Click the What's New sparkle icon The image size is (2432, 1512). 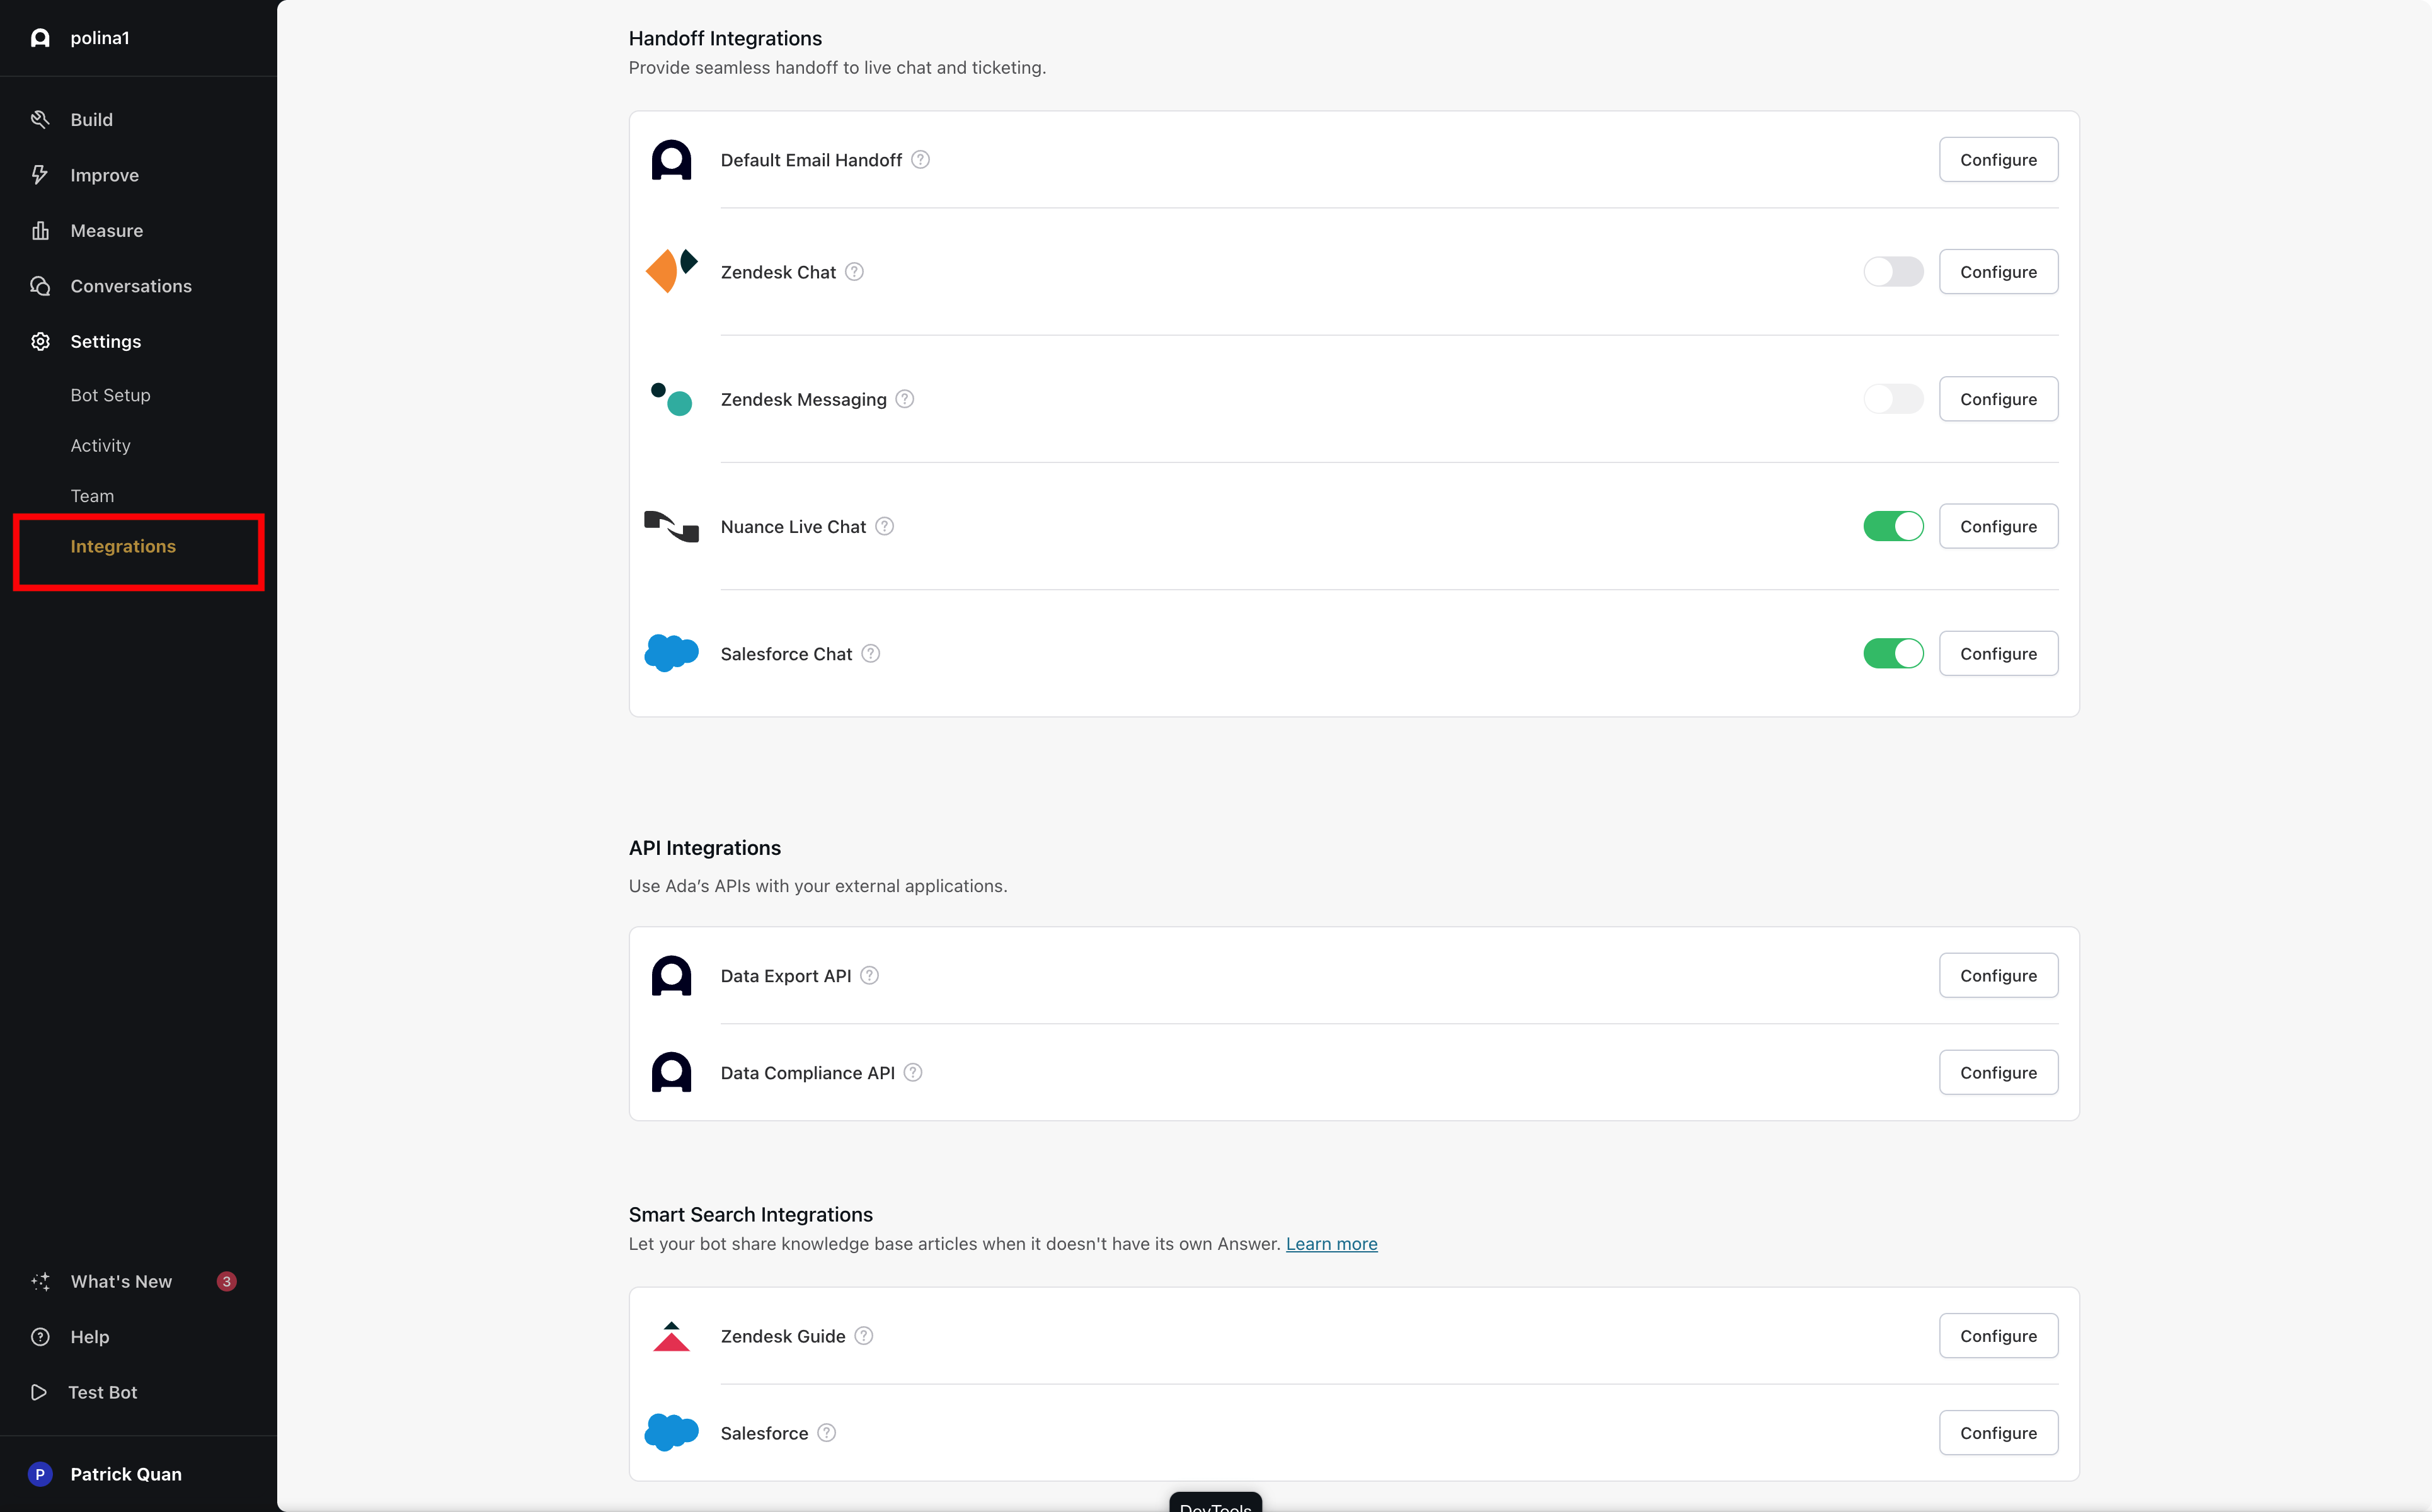pyautogui.click(x=40, y=1282)
